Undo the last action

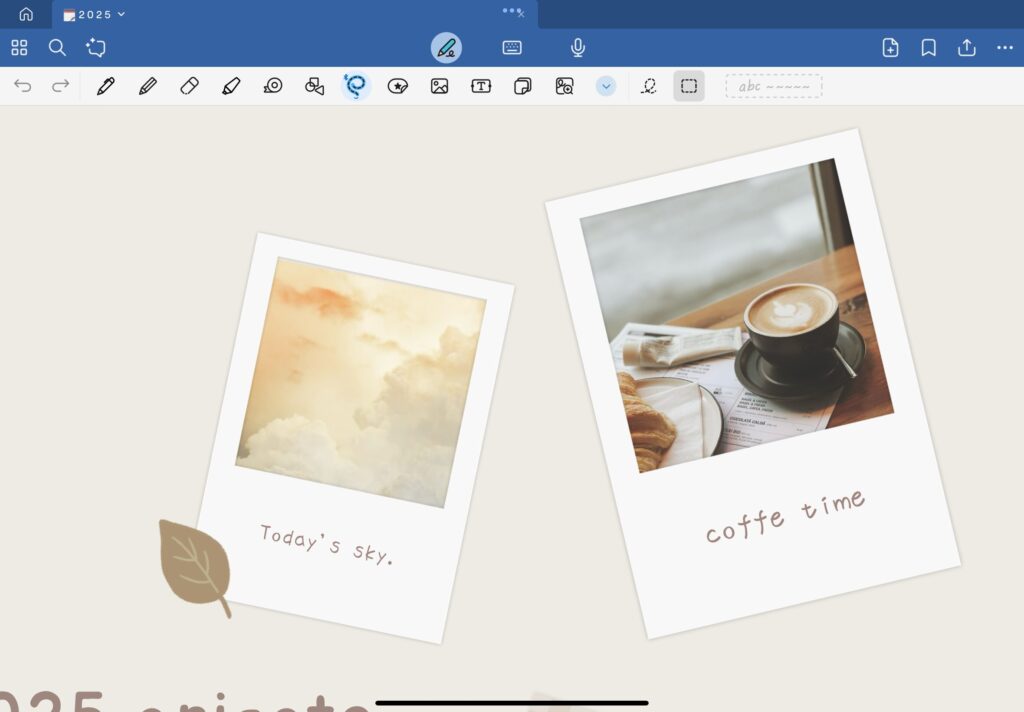coord(23,86)
